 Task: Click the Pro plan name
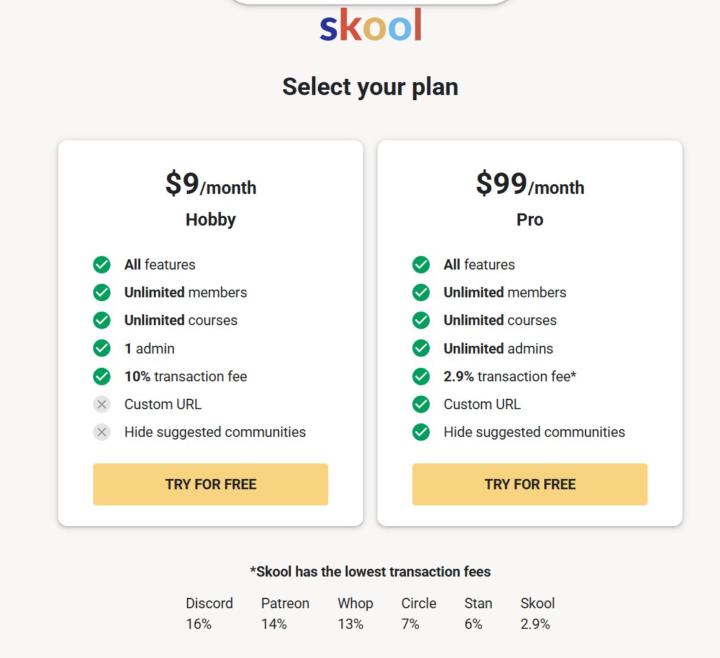[x=529, y=220]
